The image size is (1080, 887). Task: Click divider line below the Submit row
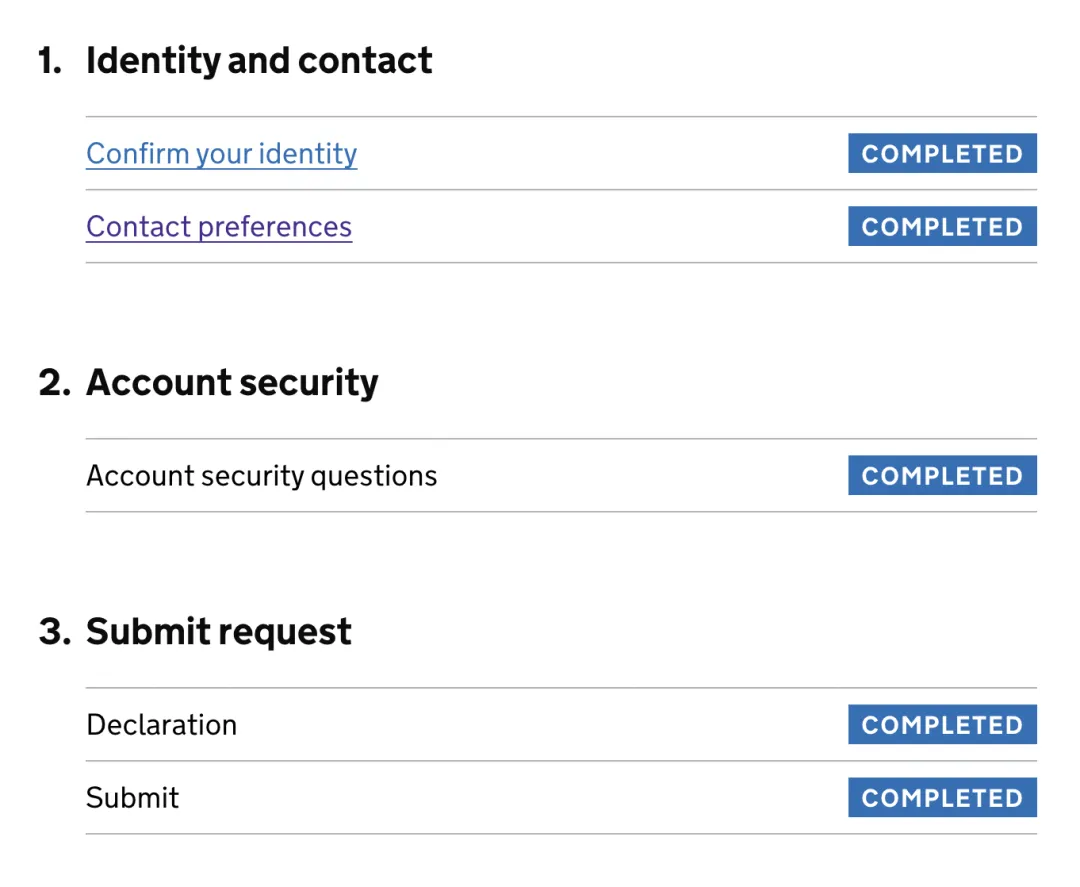click(561, 834)
